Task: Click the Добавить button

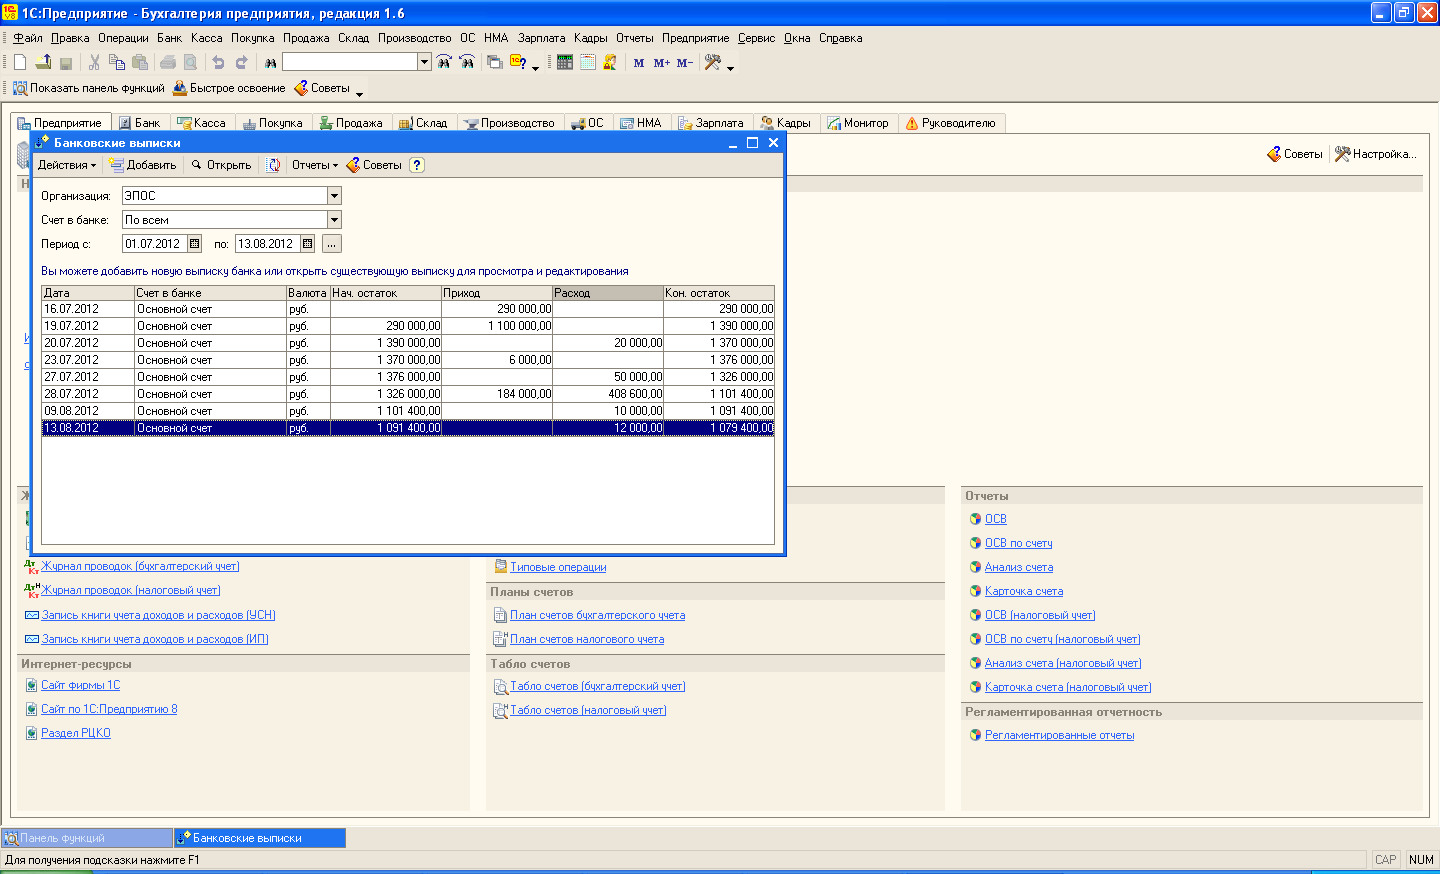Action: tap(143, 165)
